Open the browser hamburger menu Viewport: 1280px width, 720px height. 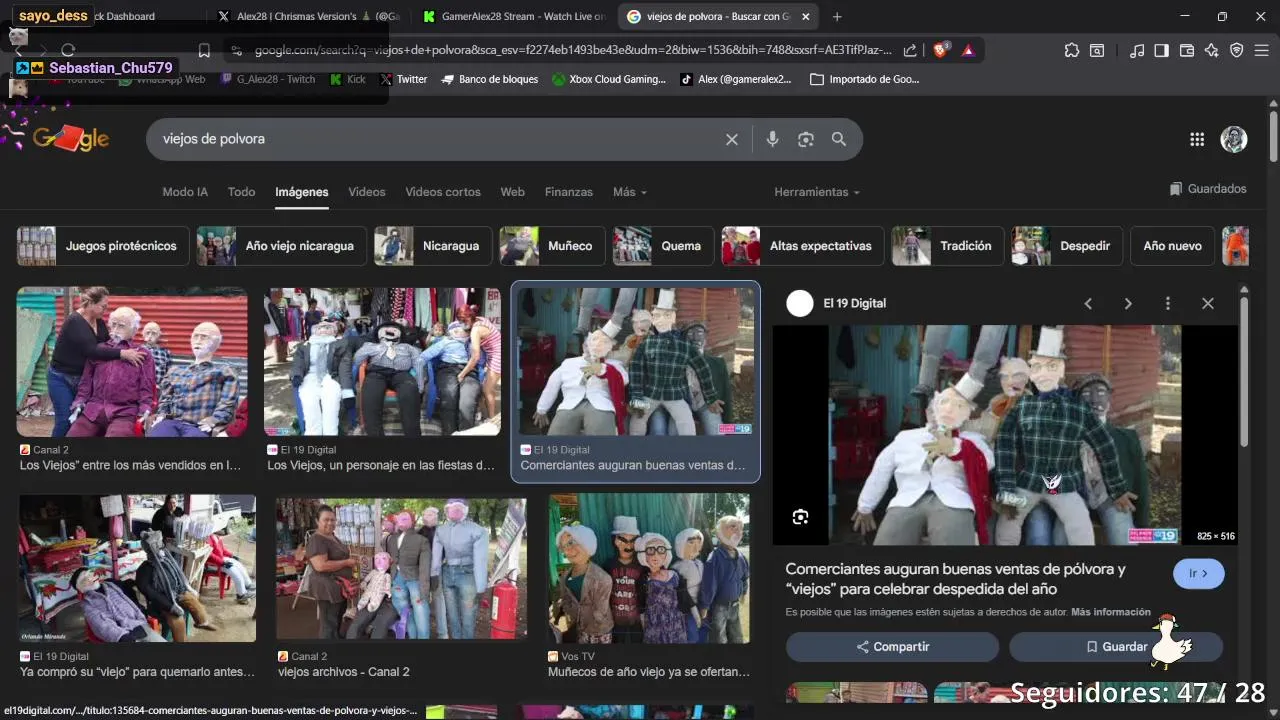pos(1262,50)
